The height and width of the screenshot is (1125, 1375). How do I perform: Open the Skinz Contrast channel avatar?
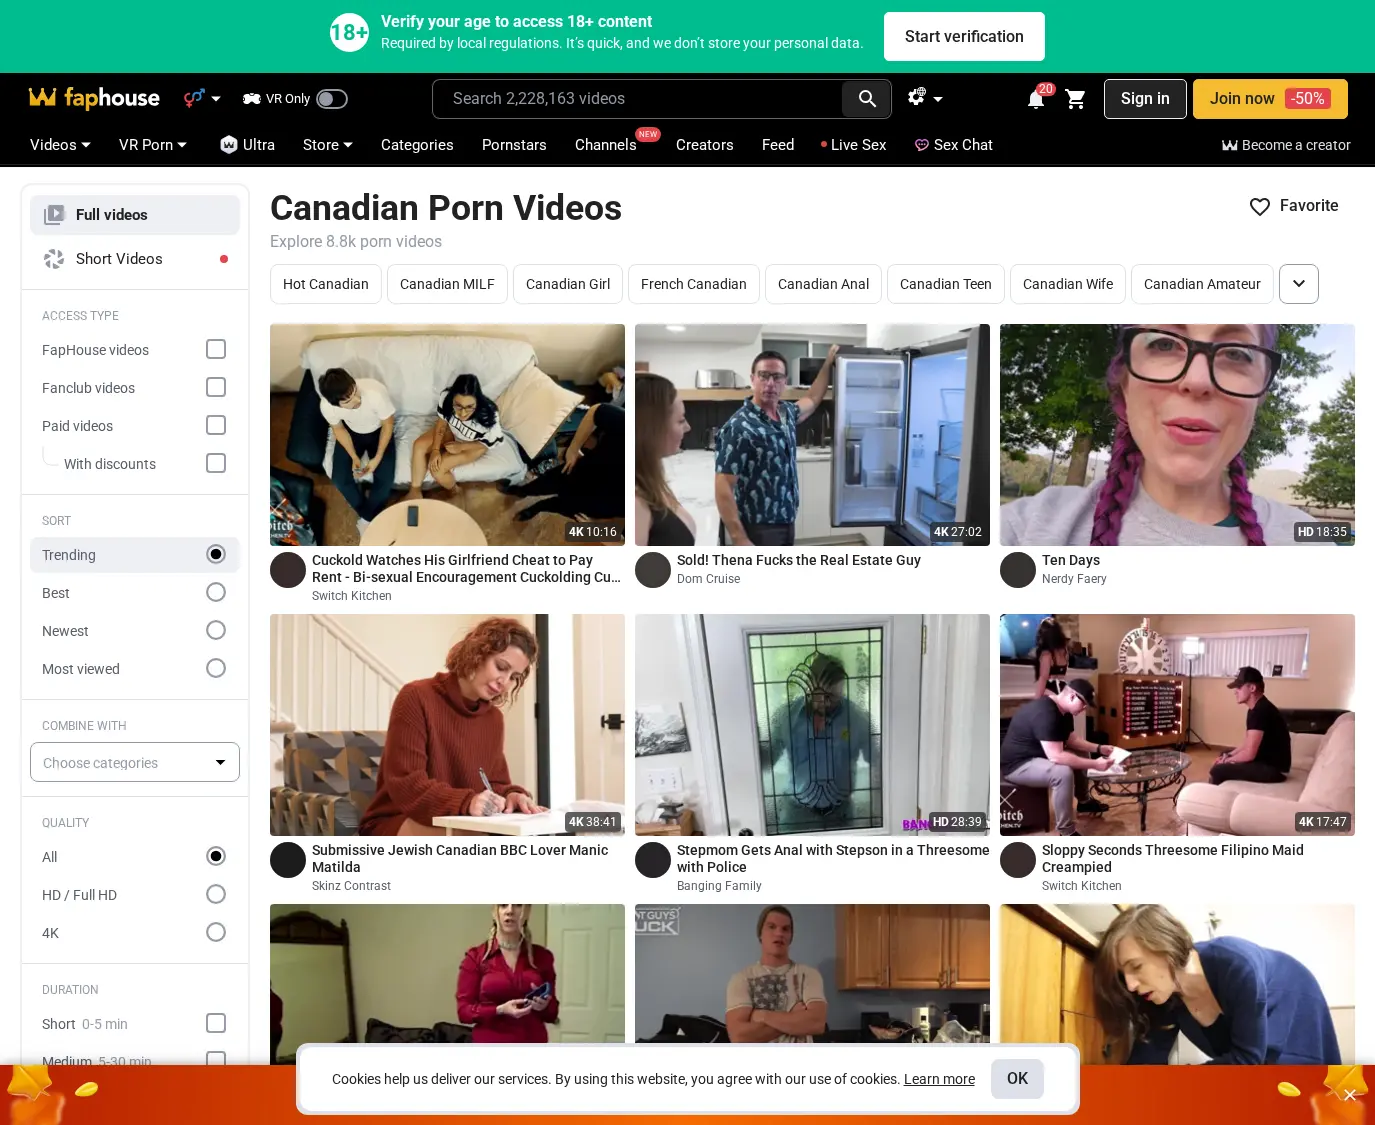288,860
